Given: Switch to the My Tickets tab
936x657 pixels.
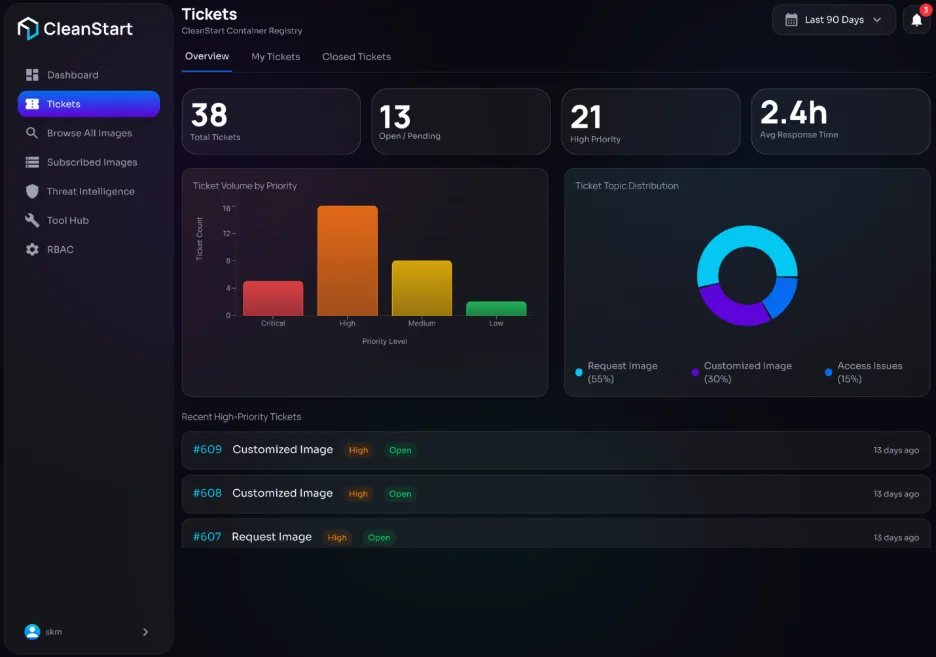Looking at the screenshot, I should click(275, 57).
